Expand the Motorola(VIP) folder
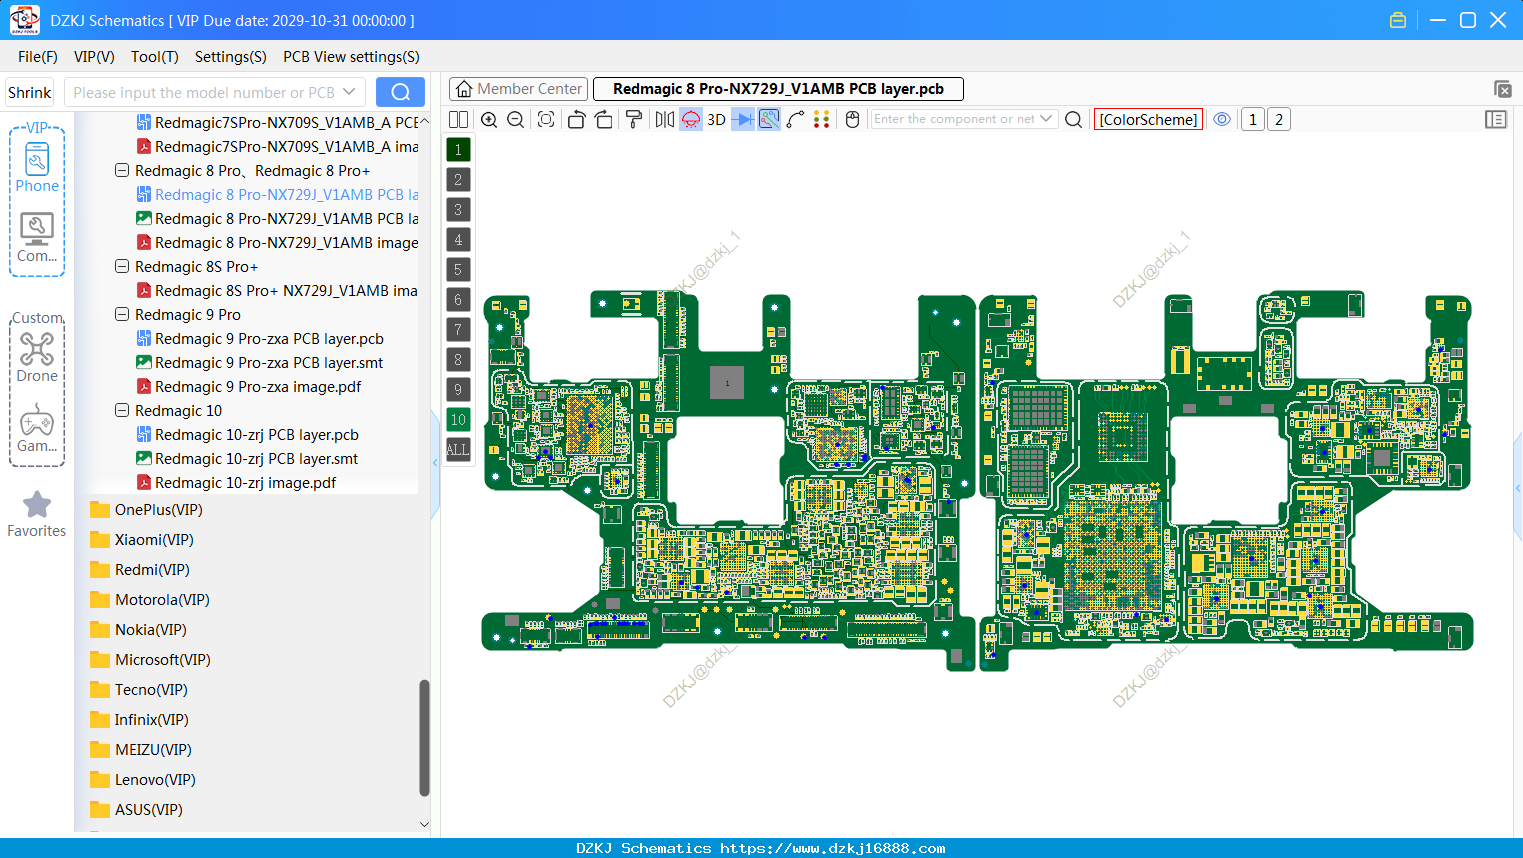This screenshot has height=858, width=1523. pyautogui.click(x=162, y=600)
